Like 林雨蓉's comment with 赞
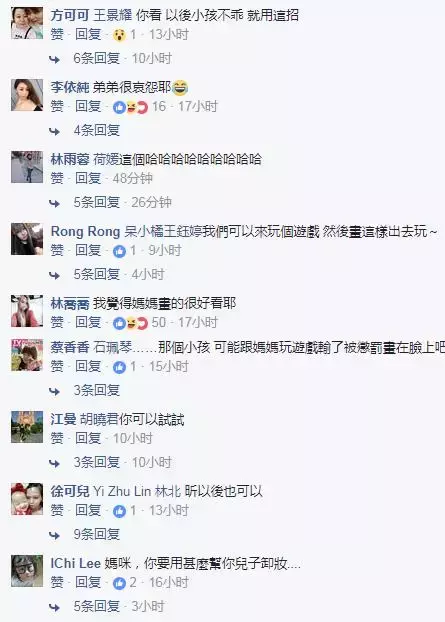 [x=57, y=179]
